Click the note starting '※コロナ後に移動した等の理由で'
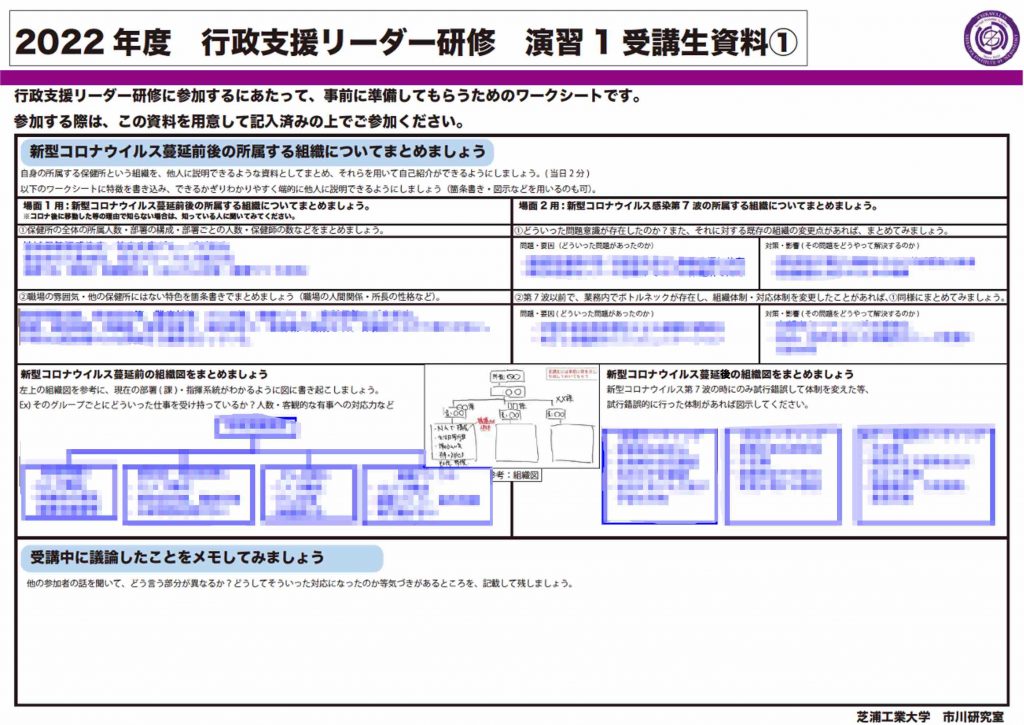Viewport: 1024px width, 725px height. click(159, 216)
